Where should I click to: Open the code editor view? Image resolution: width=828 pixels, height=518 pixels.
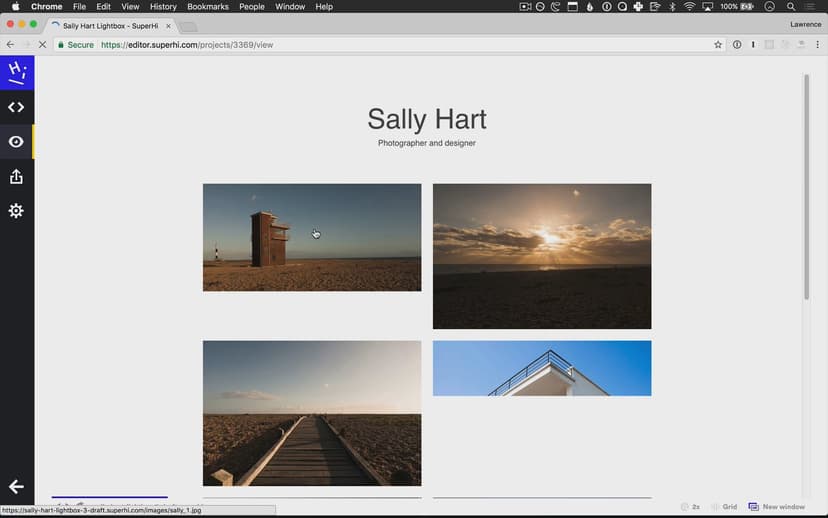pos(16,107)
